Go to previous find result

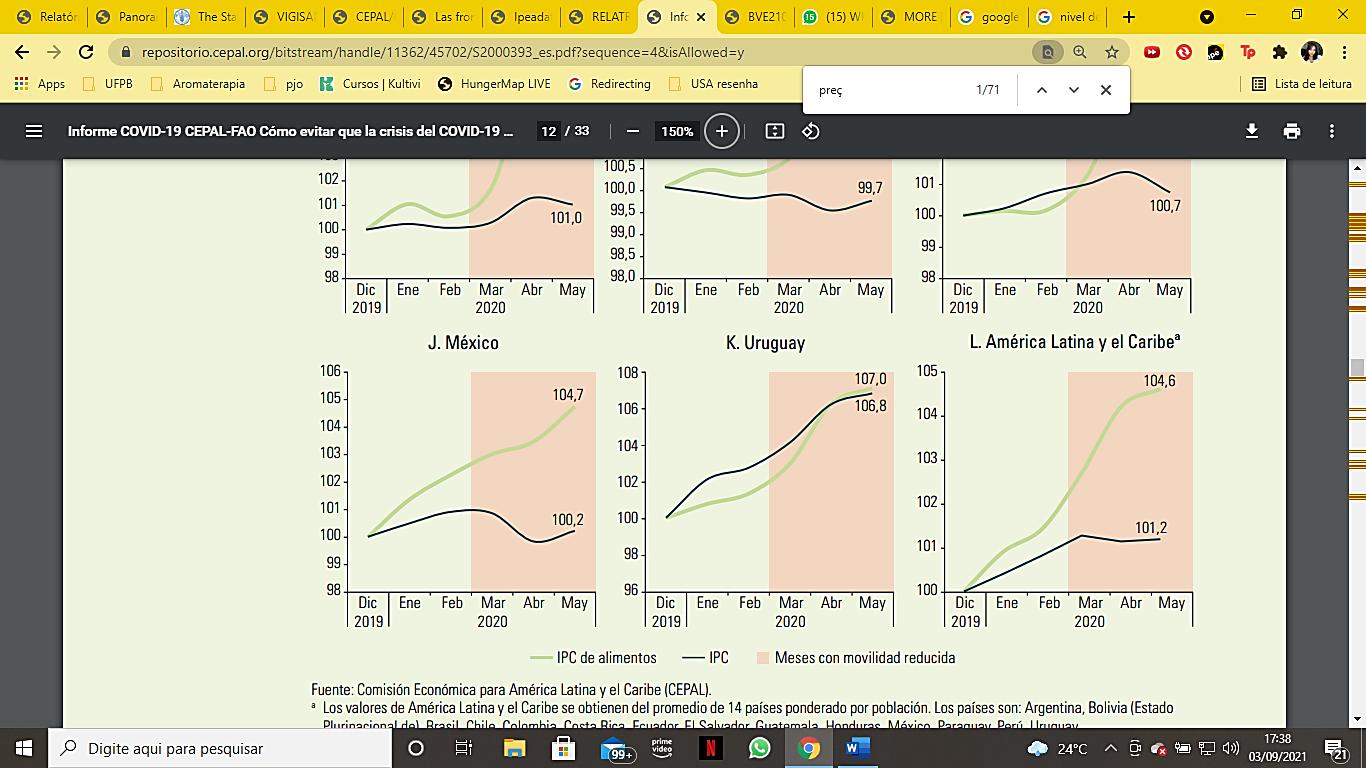pos(1042,90)
